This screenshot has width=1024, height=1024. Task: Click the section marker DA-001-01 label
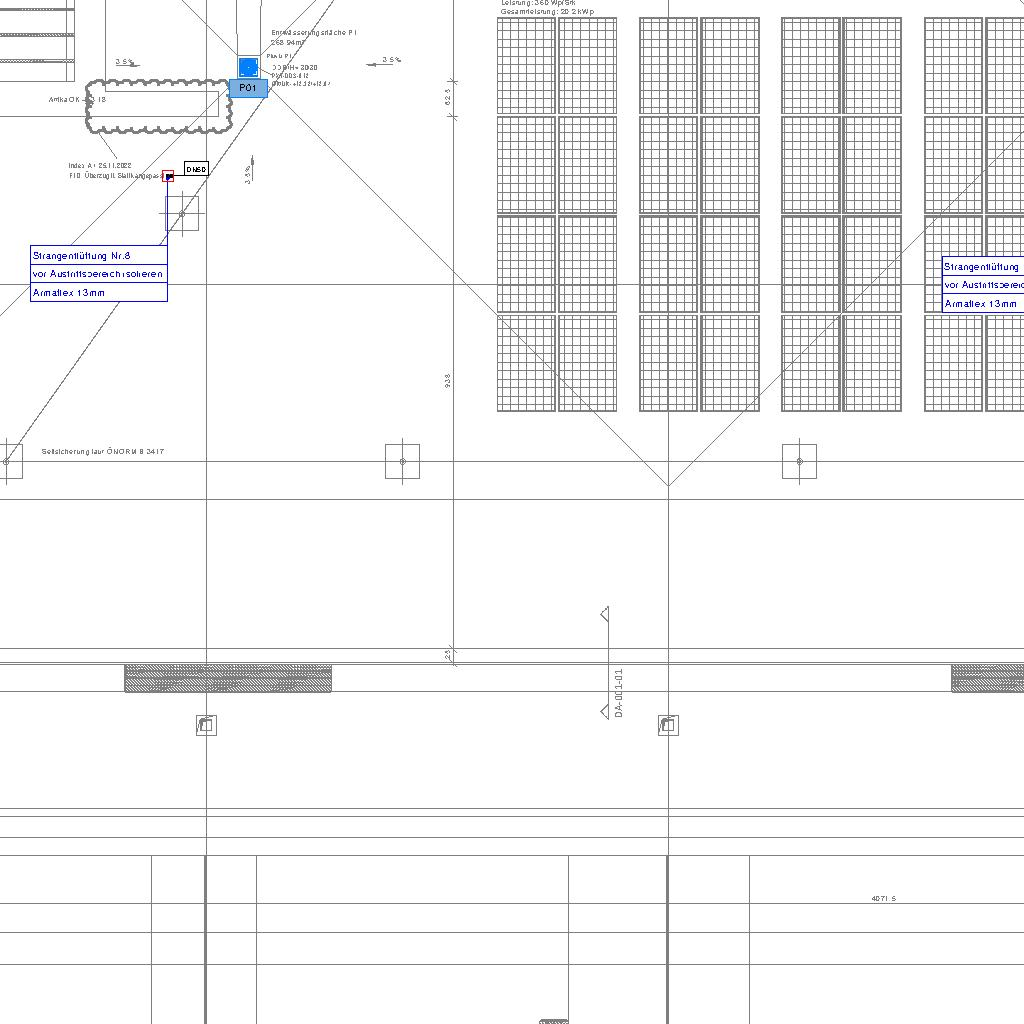619,693
